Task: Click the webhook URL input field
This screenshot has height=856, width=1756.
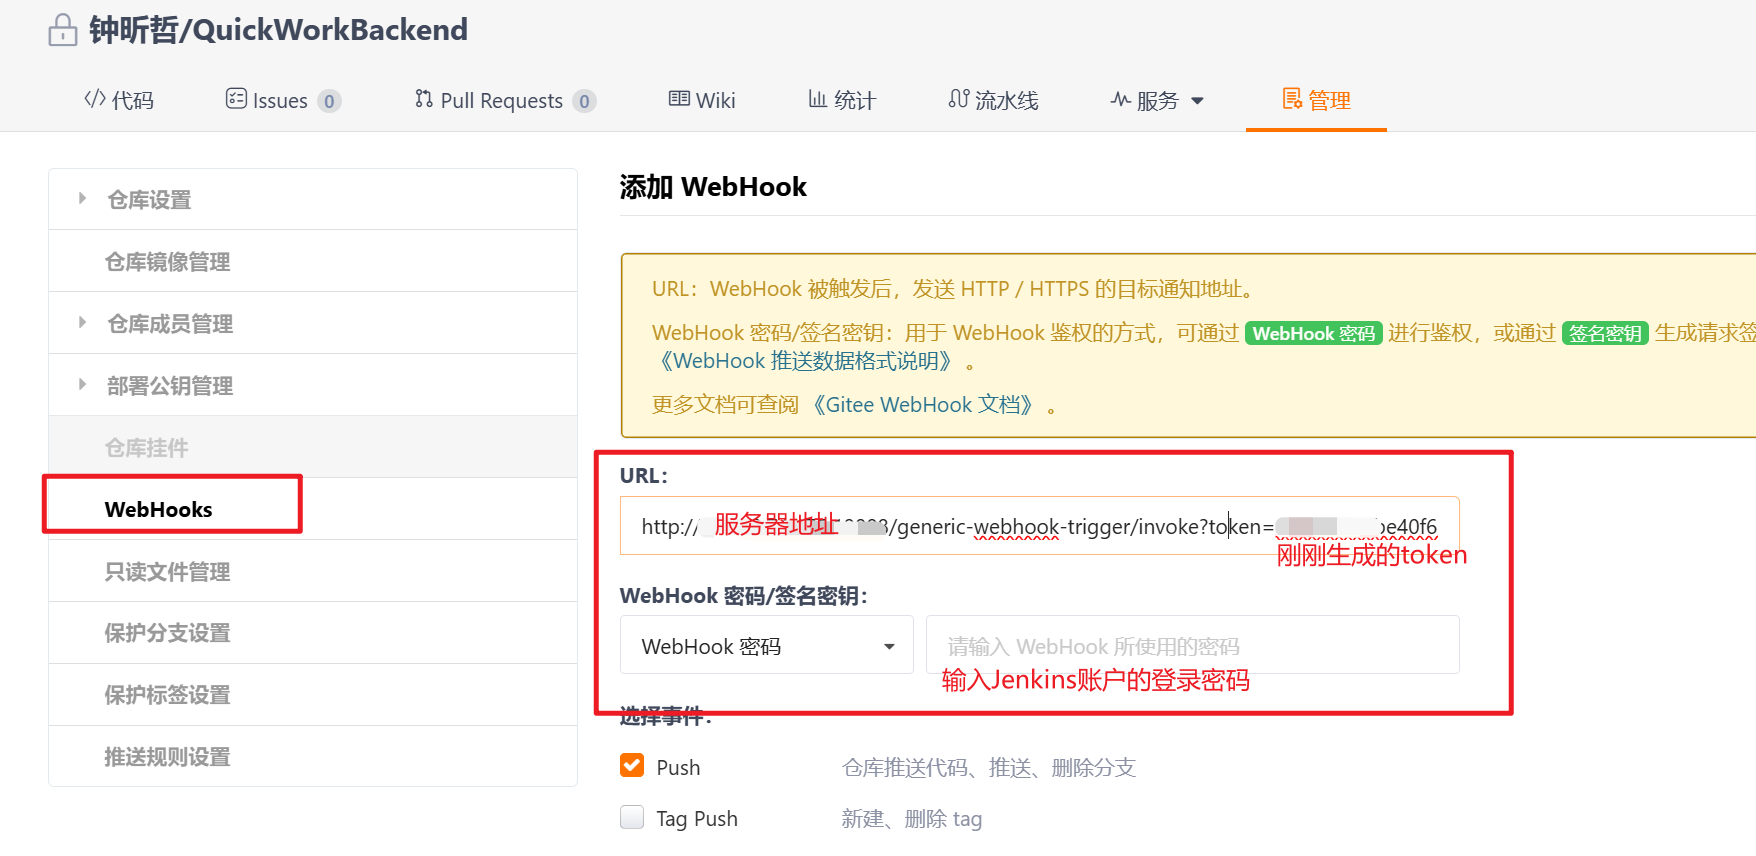Action: tap(1038, 526)
